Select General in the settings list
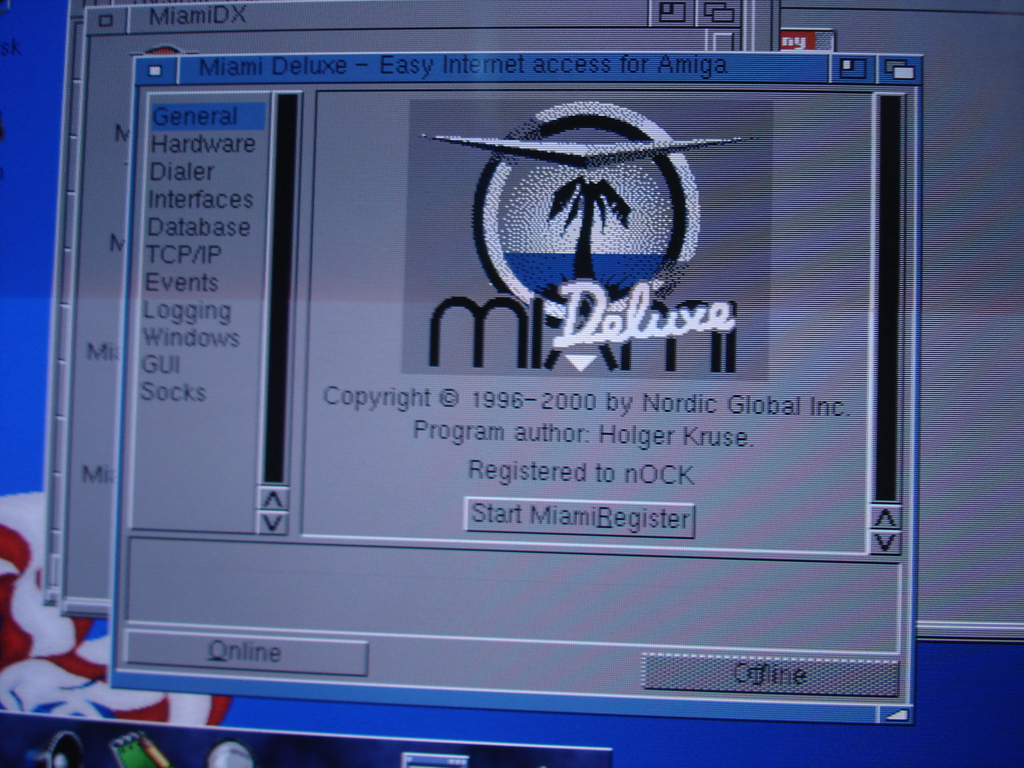Image resolution: width=1024 pixels, height=768 pixels. 208,116
